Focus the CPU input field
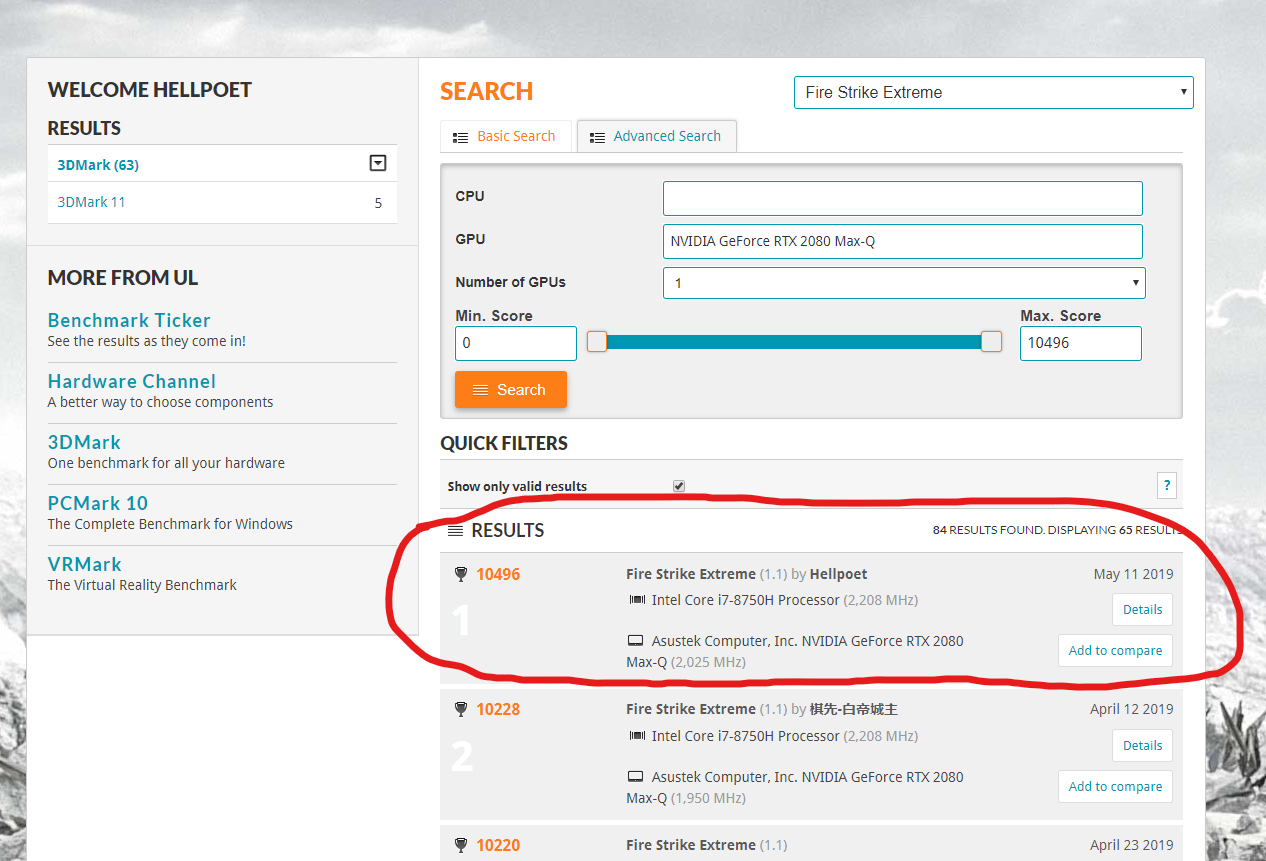 (x=903, y=198)
